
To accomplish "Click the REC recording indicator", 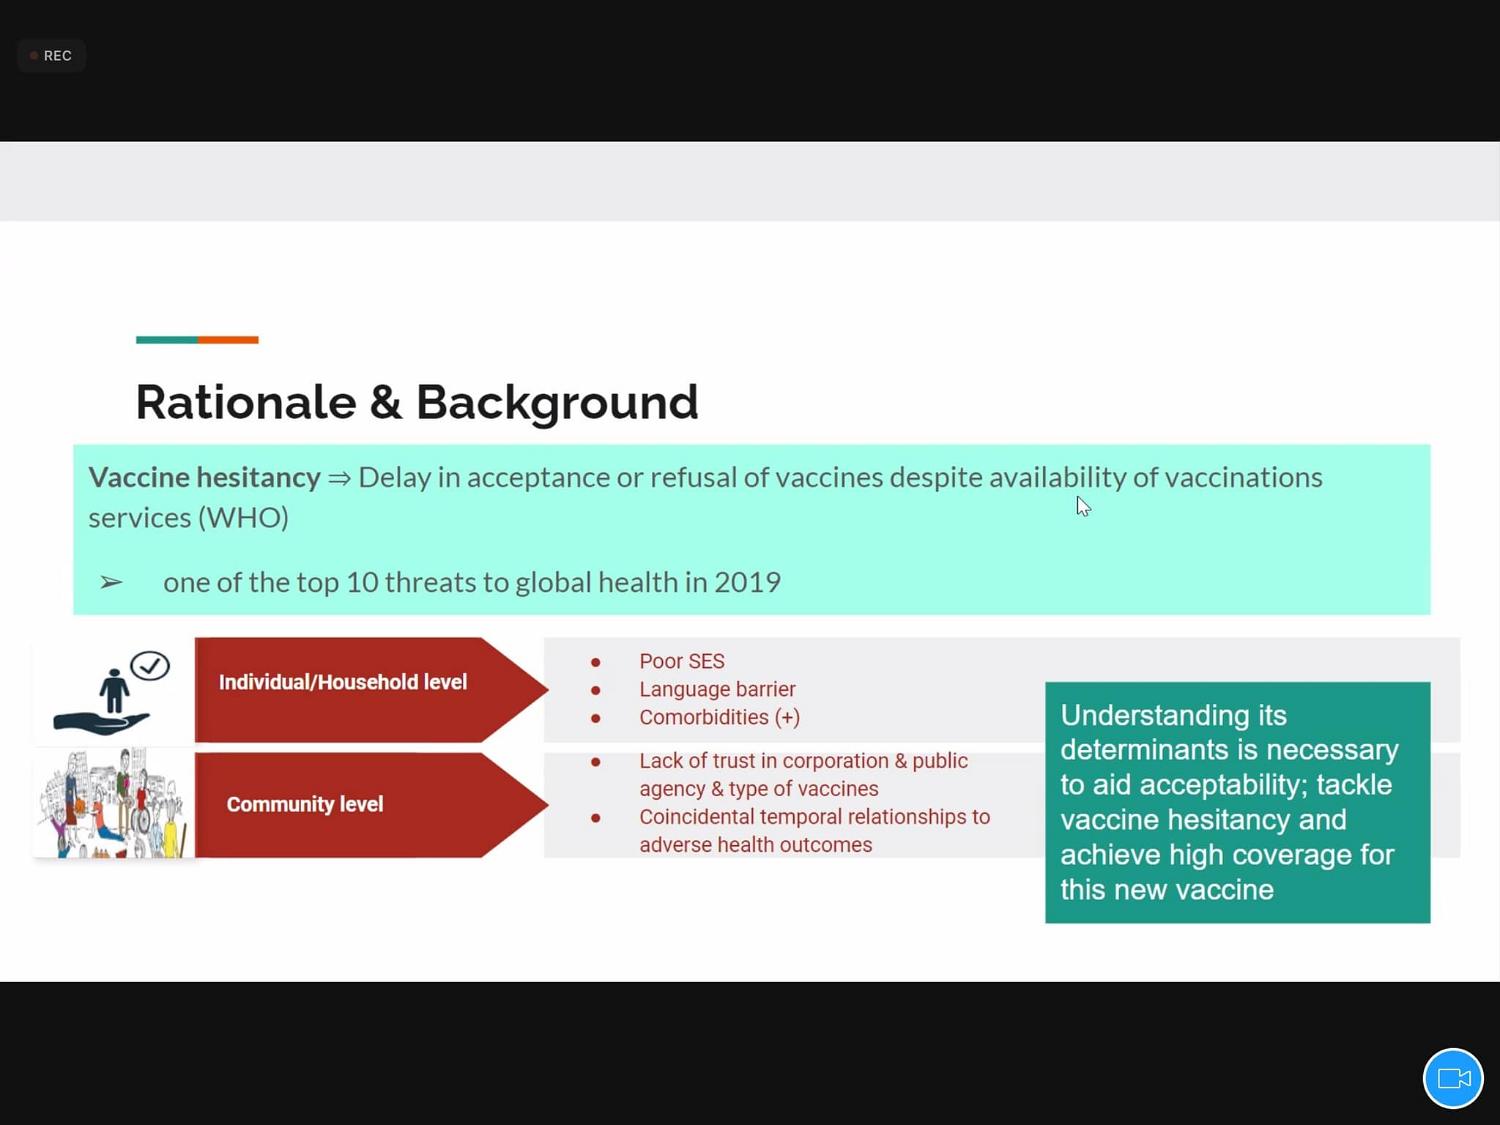I will coord(51,56).
